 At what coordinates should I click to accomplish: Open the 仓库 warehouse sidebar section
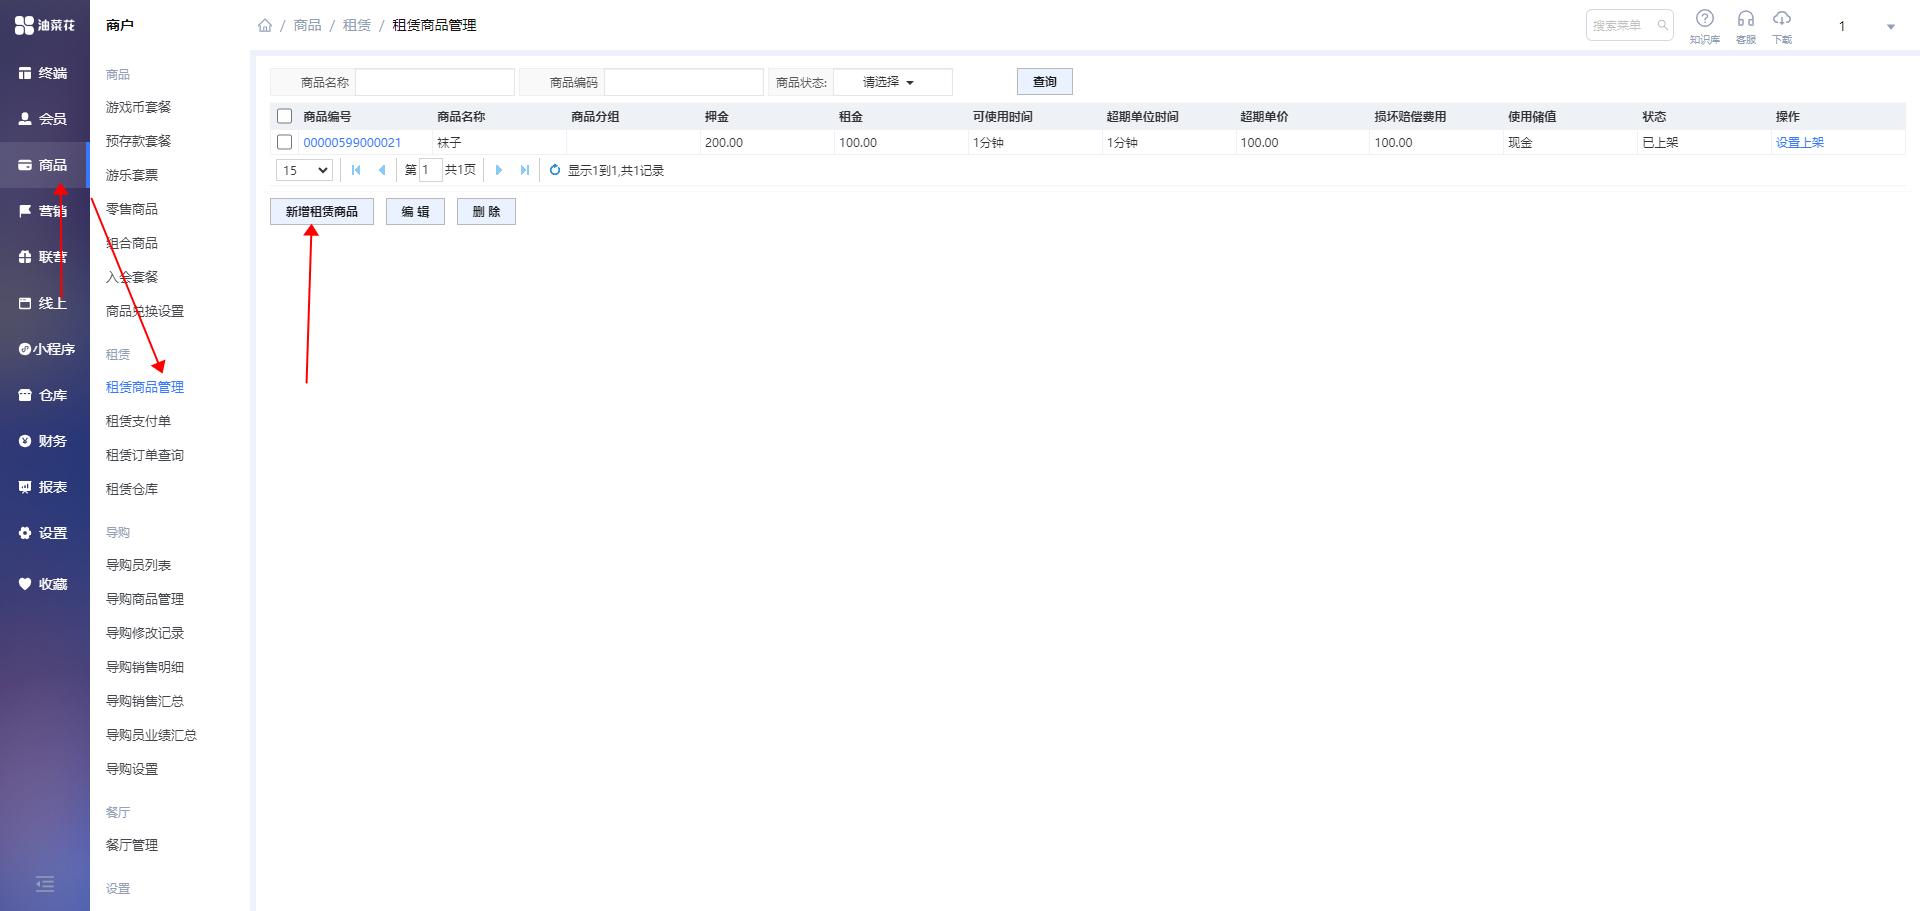pos(44,395)
